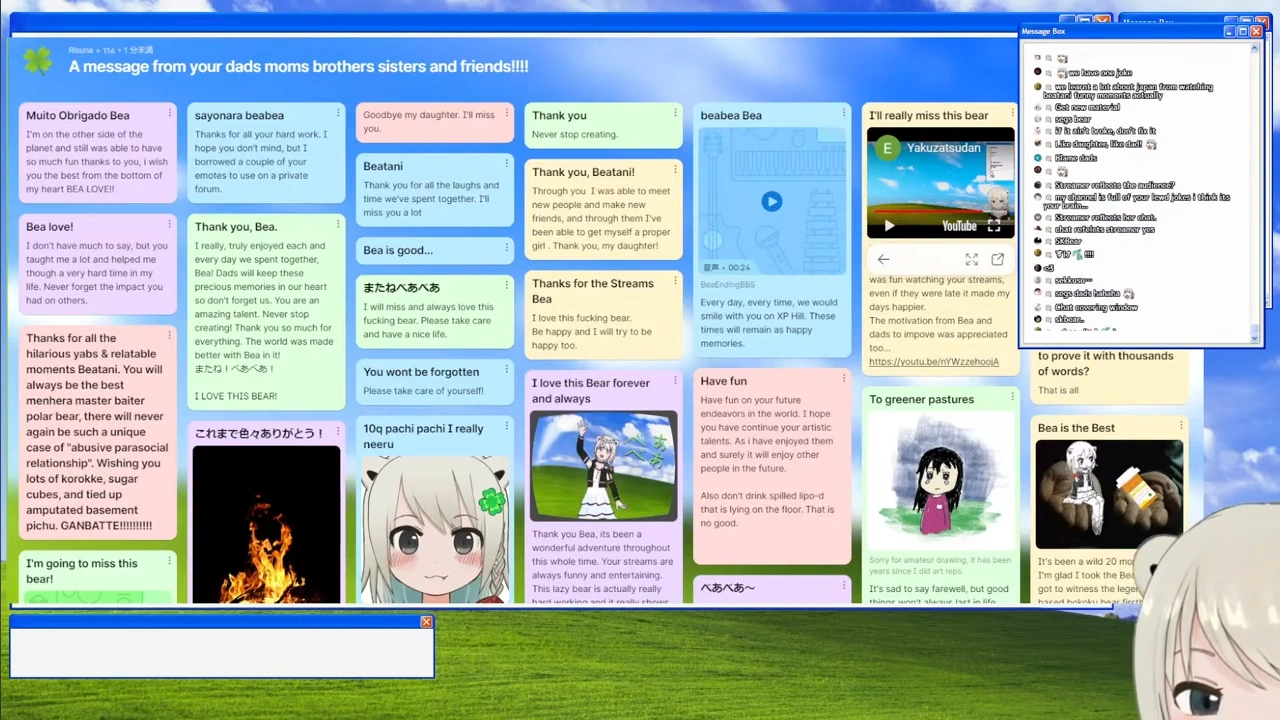Open the waving bear girl image
The height and width of the screenshot is (720, 1280).
pos(603,467)
